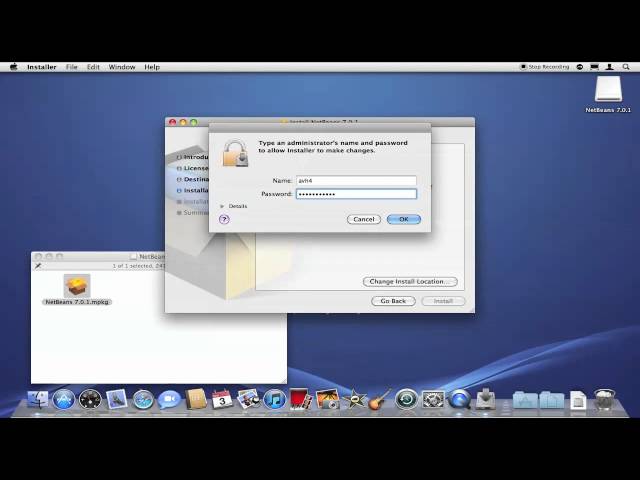640x480 pixels.
Task: Click the Password input field
Action: (x=356, y=194)
